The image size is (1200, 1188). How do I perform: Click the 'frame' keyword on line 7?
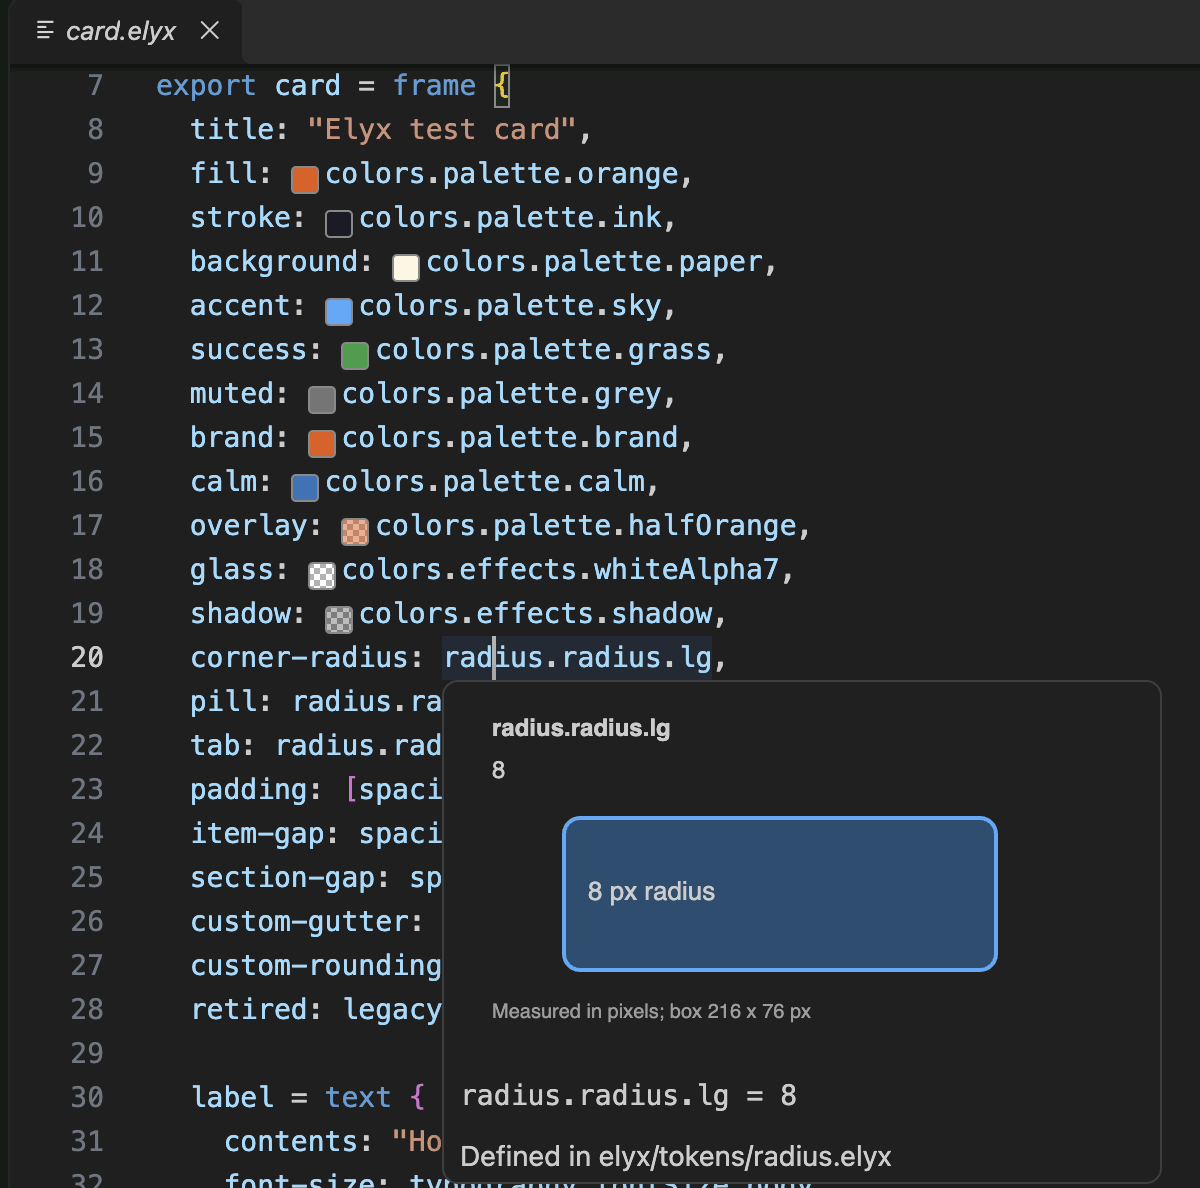(434, 85)
